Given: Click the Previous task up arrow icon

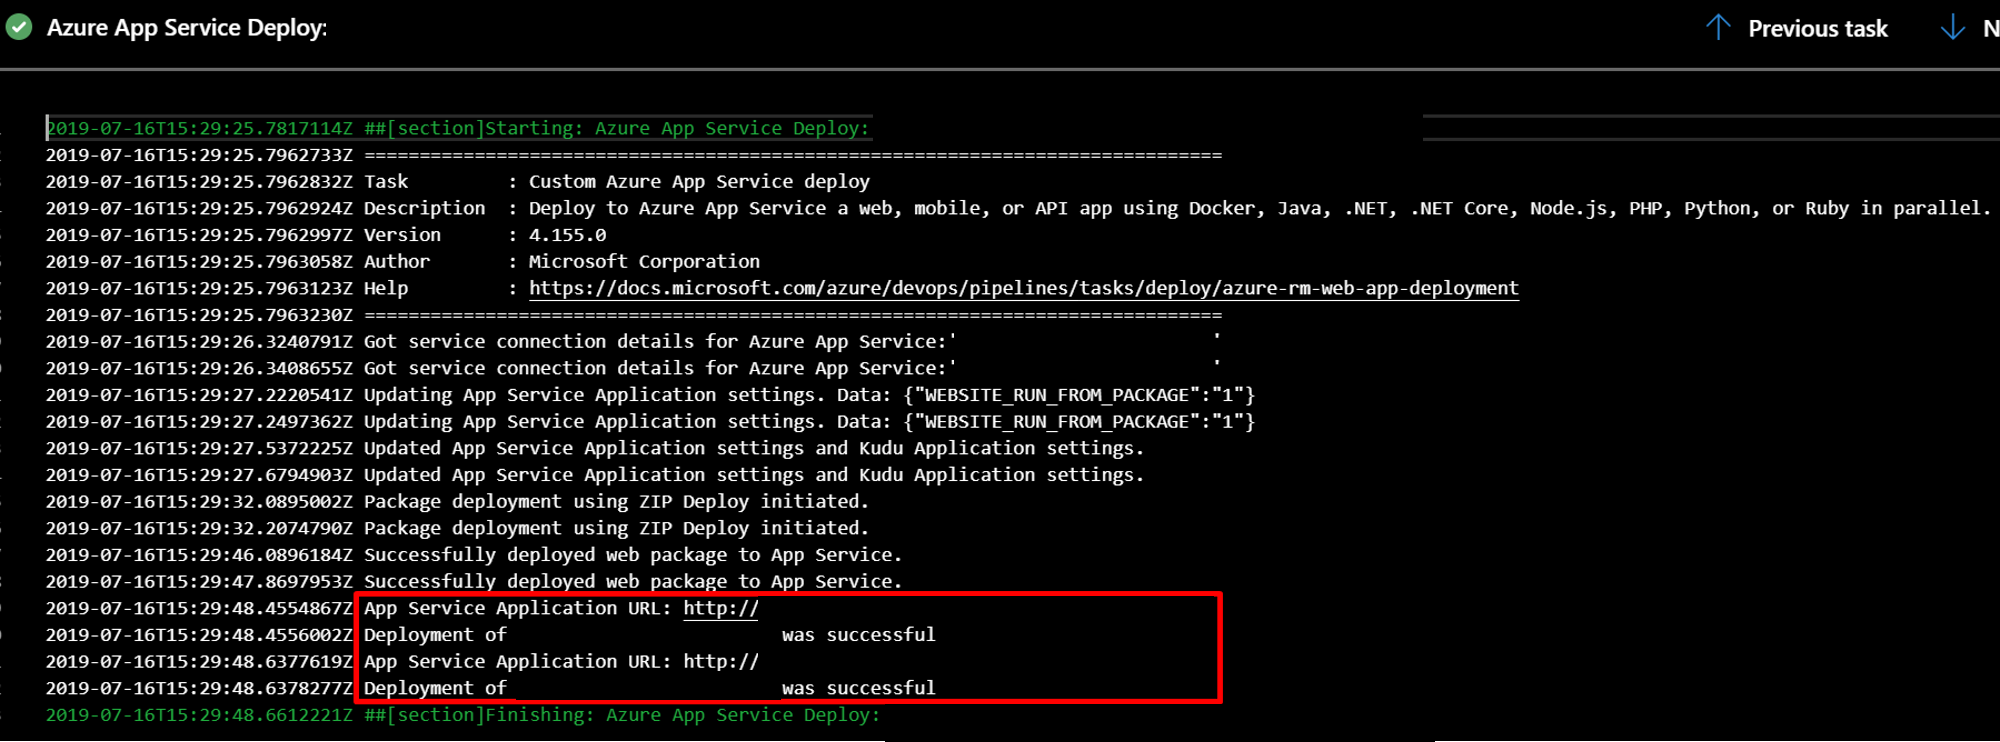Looking at the screenshot, I should click(1718, 27).
